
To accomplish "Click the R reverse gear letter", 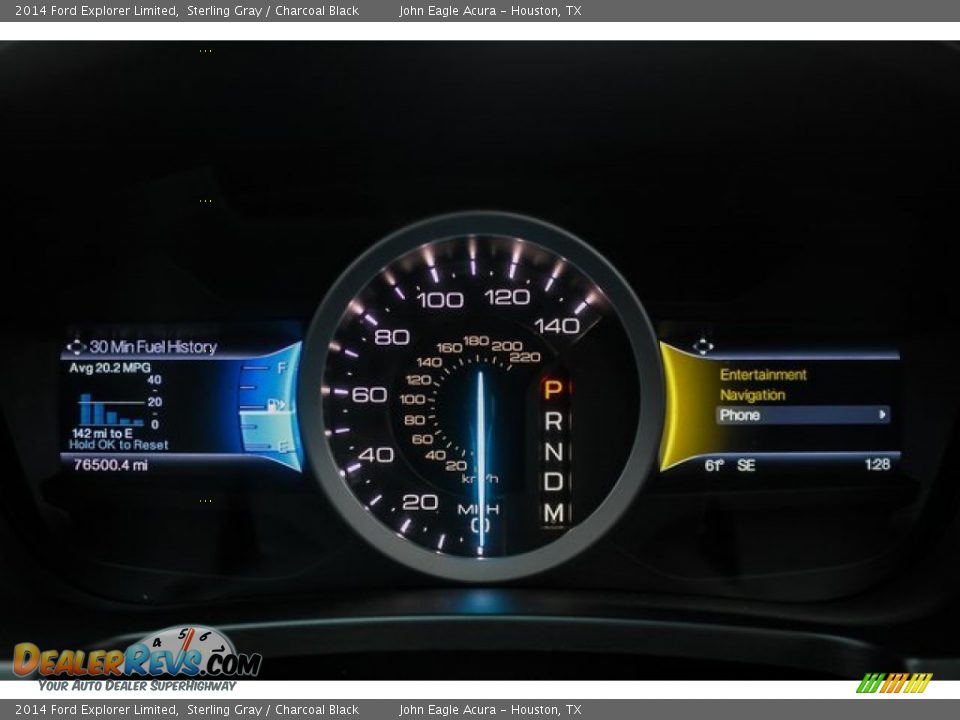I will coord(552,421).
